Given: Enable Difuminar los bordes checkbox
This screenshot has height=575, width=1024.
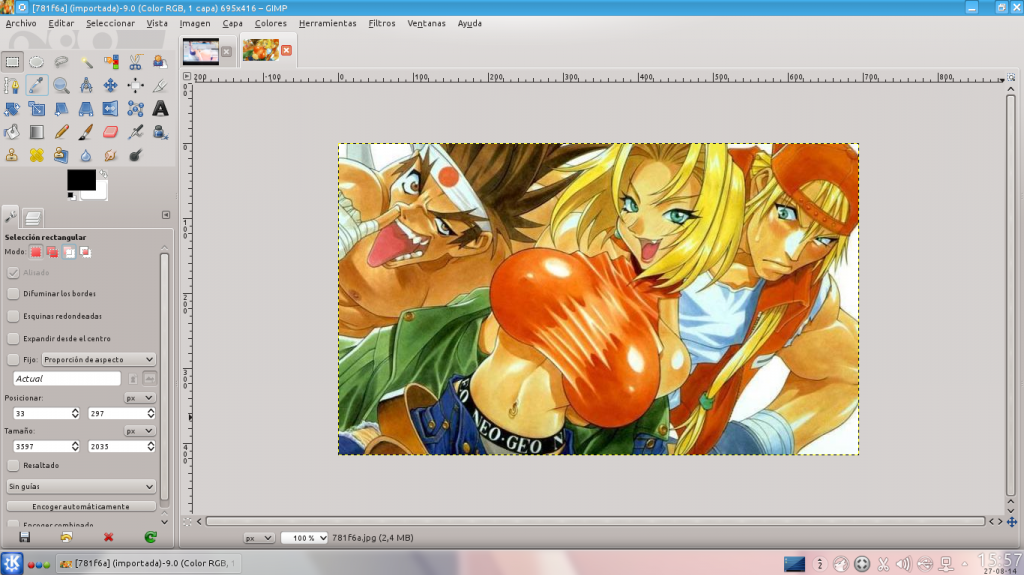Looking at the screenshot, I should pyautogui.click(x=13, y=293).
